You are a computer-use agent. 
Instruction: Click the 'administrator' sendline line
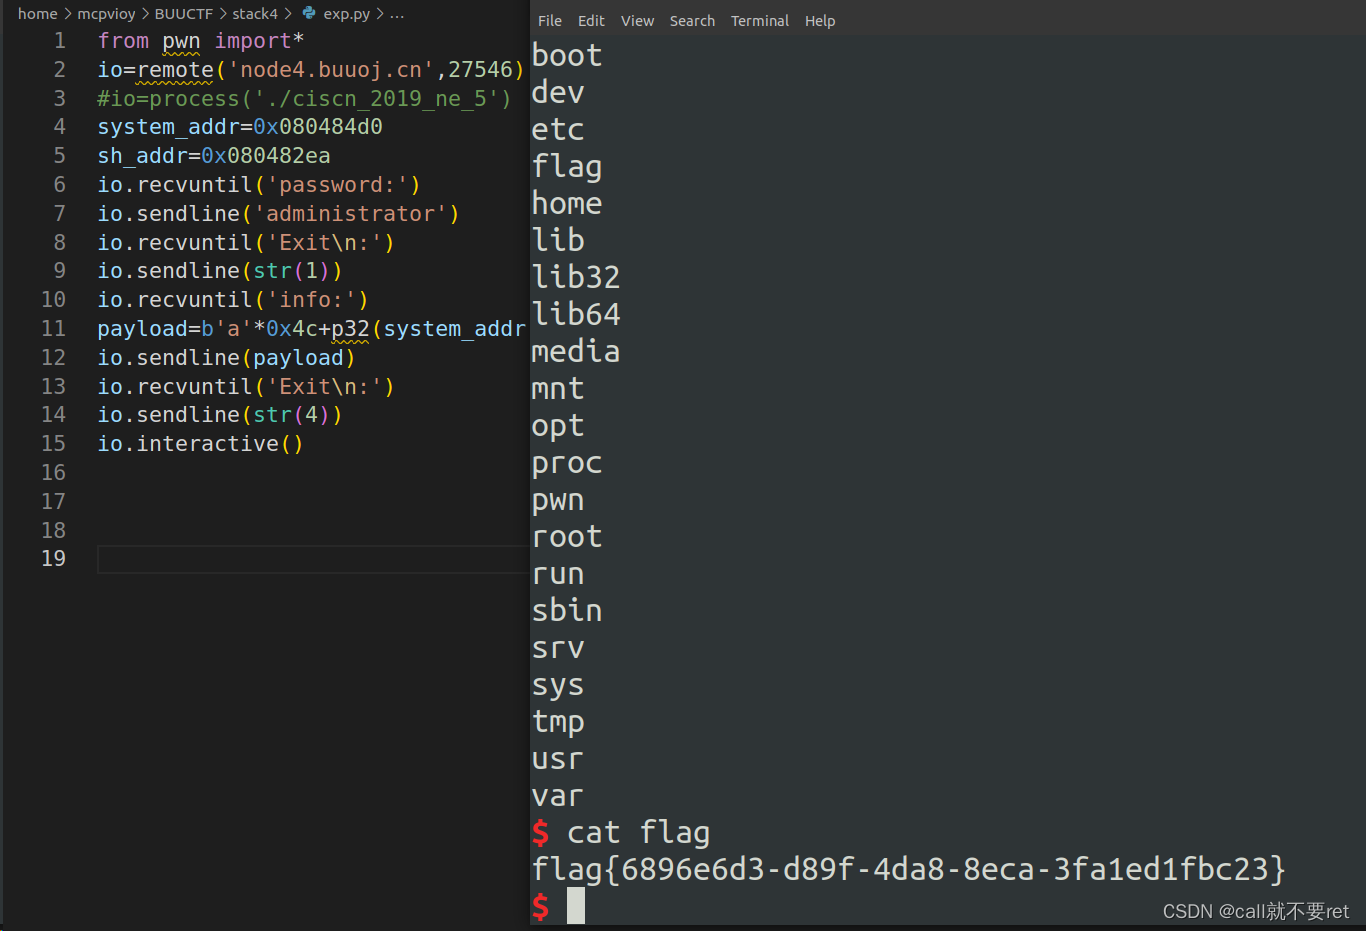click(278, 214)
